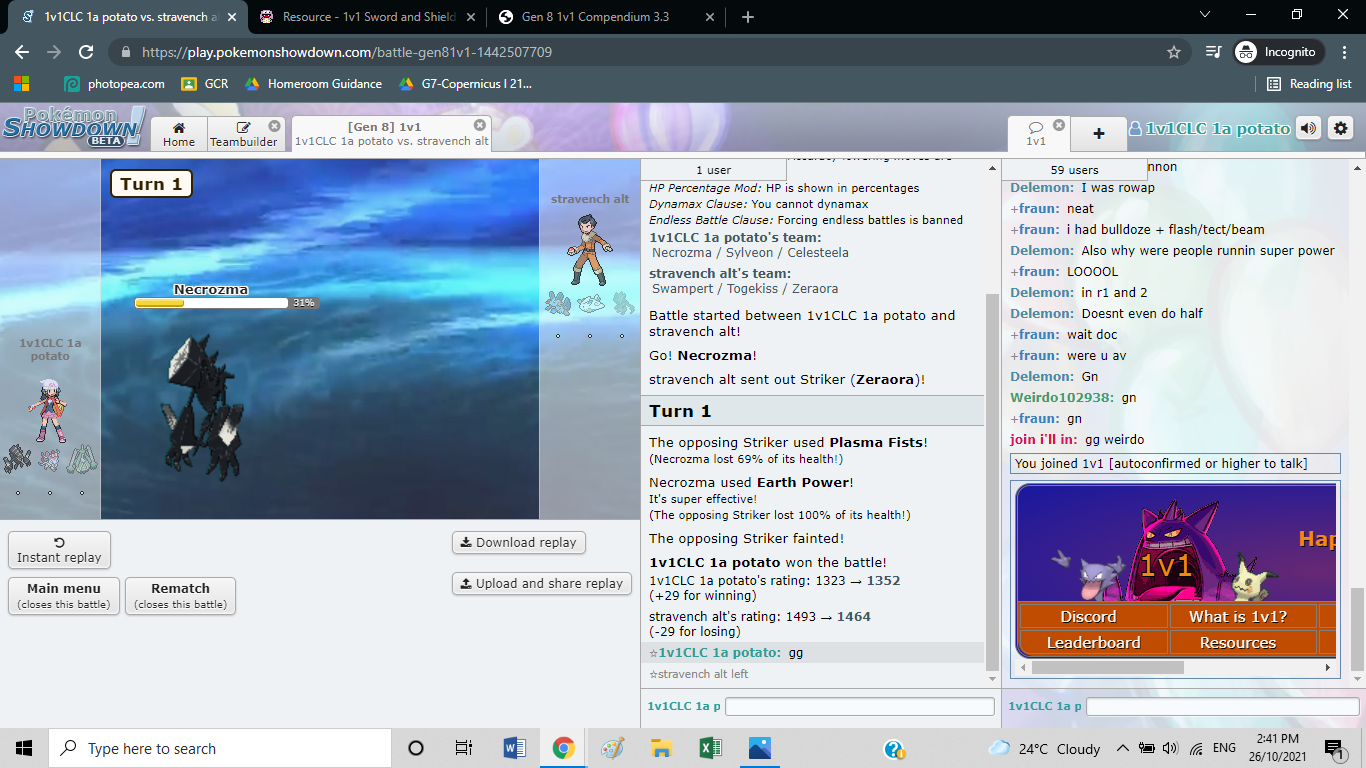The height and width of the screenshot is (768, 1366).
Task: Click the Pokémon Showdown logo
Action: point(74,128)
